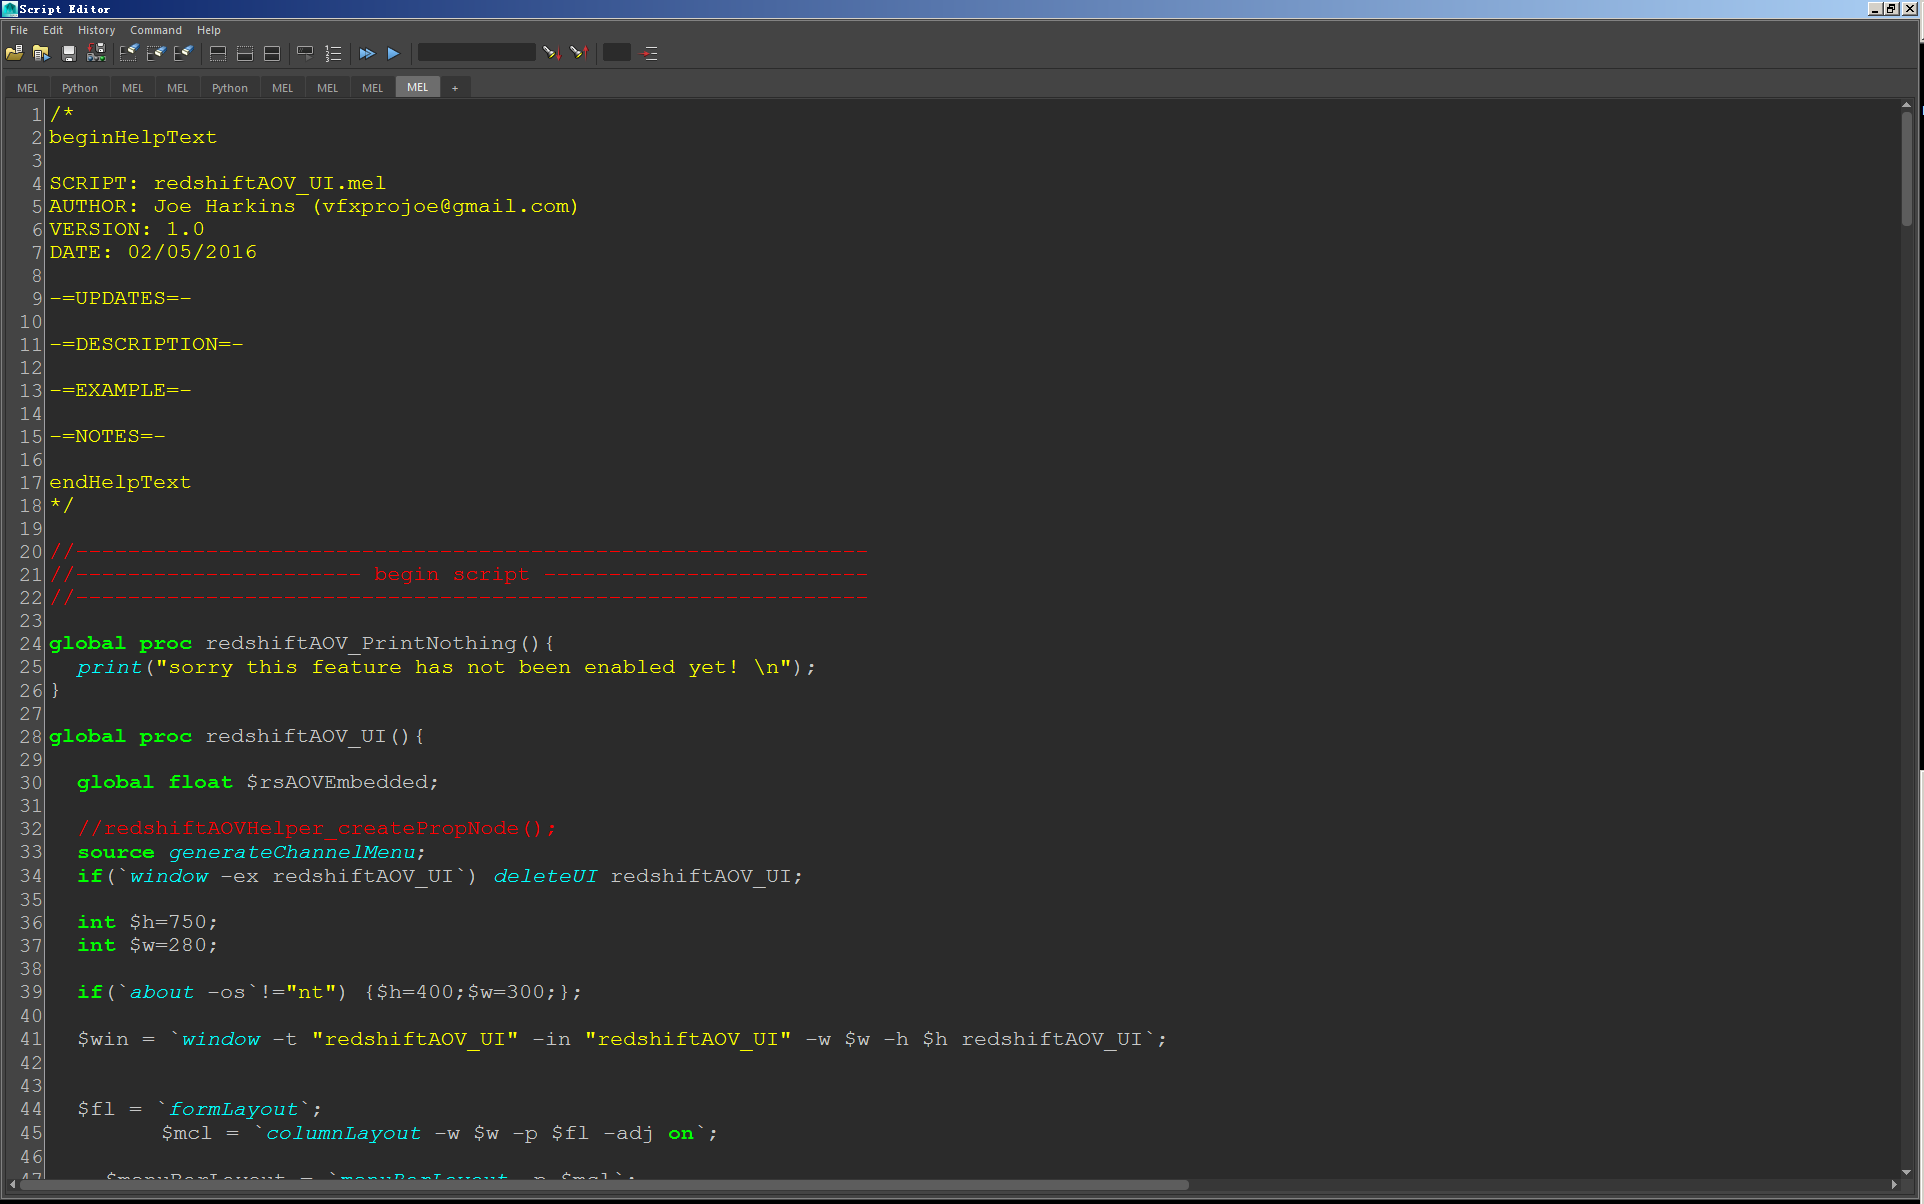
Task: Save the current script
Action: click(x=68, y=53)
